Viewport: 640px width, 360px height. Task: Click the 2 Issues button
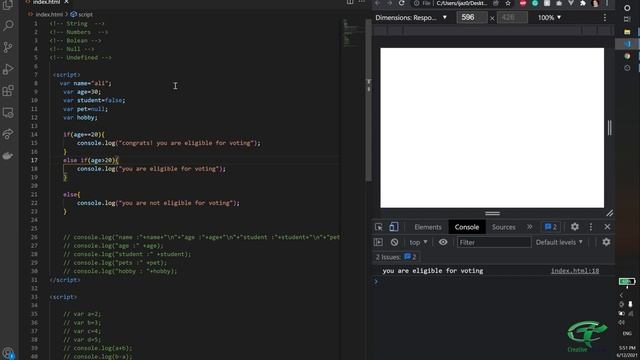396,257
